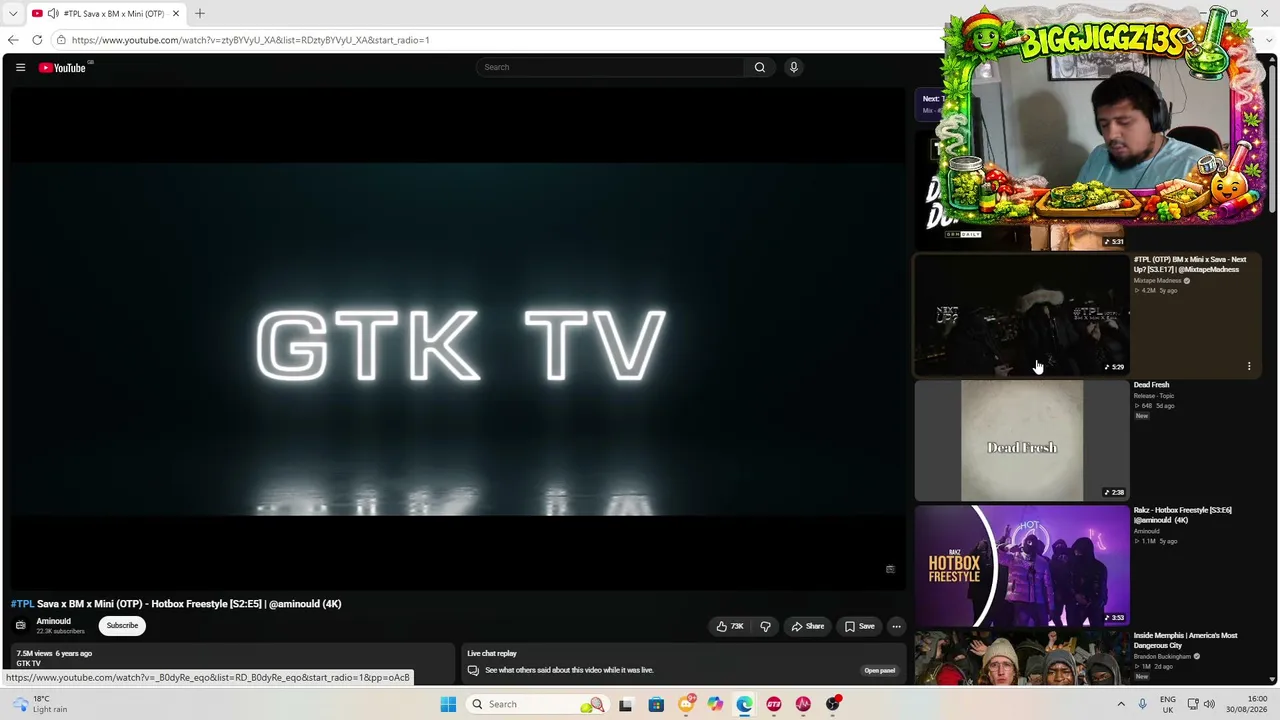Click the GTK TV video player

pos(457,338)
